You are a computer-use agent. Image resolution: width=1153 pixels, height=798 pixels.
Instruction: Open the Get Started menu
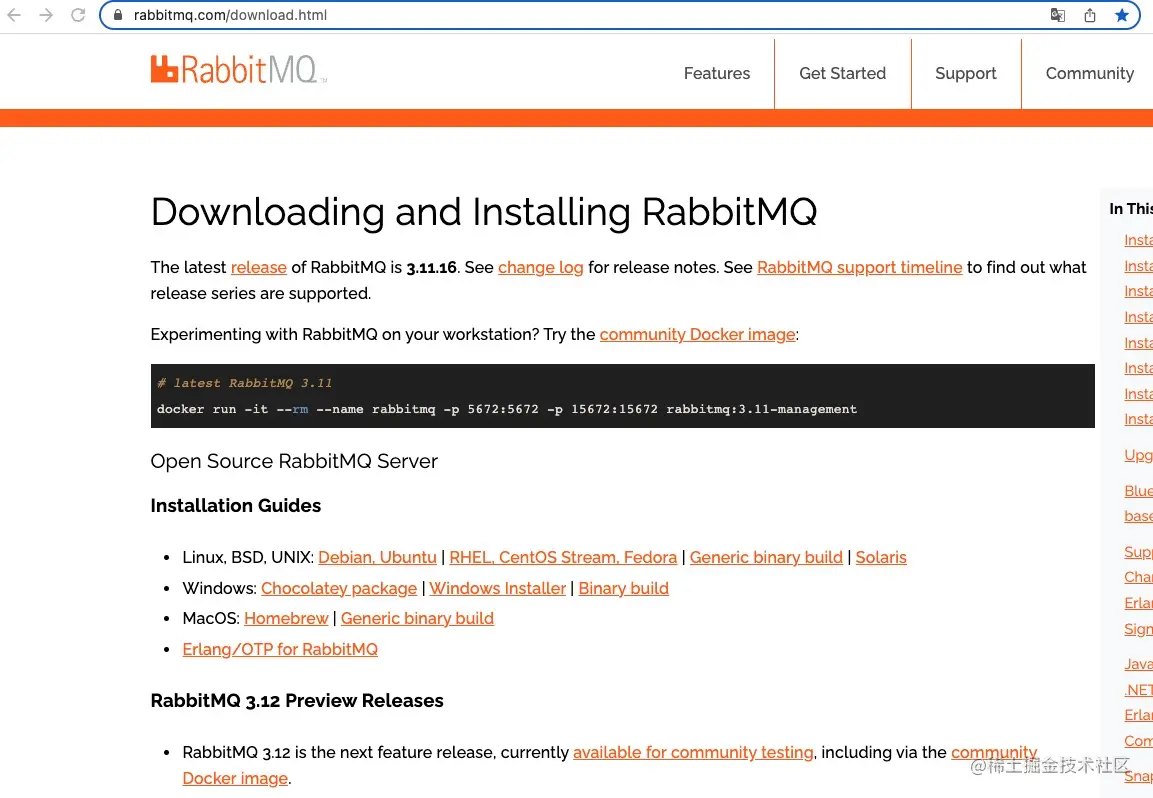point(843,74)
